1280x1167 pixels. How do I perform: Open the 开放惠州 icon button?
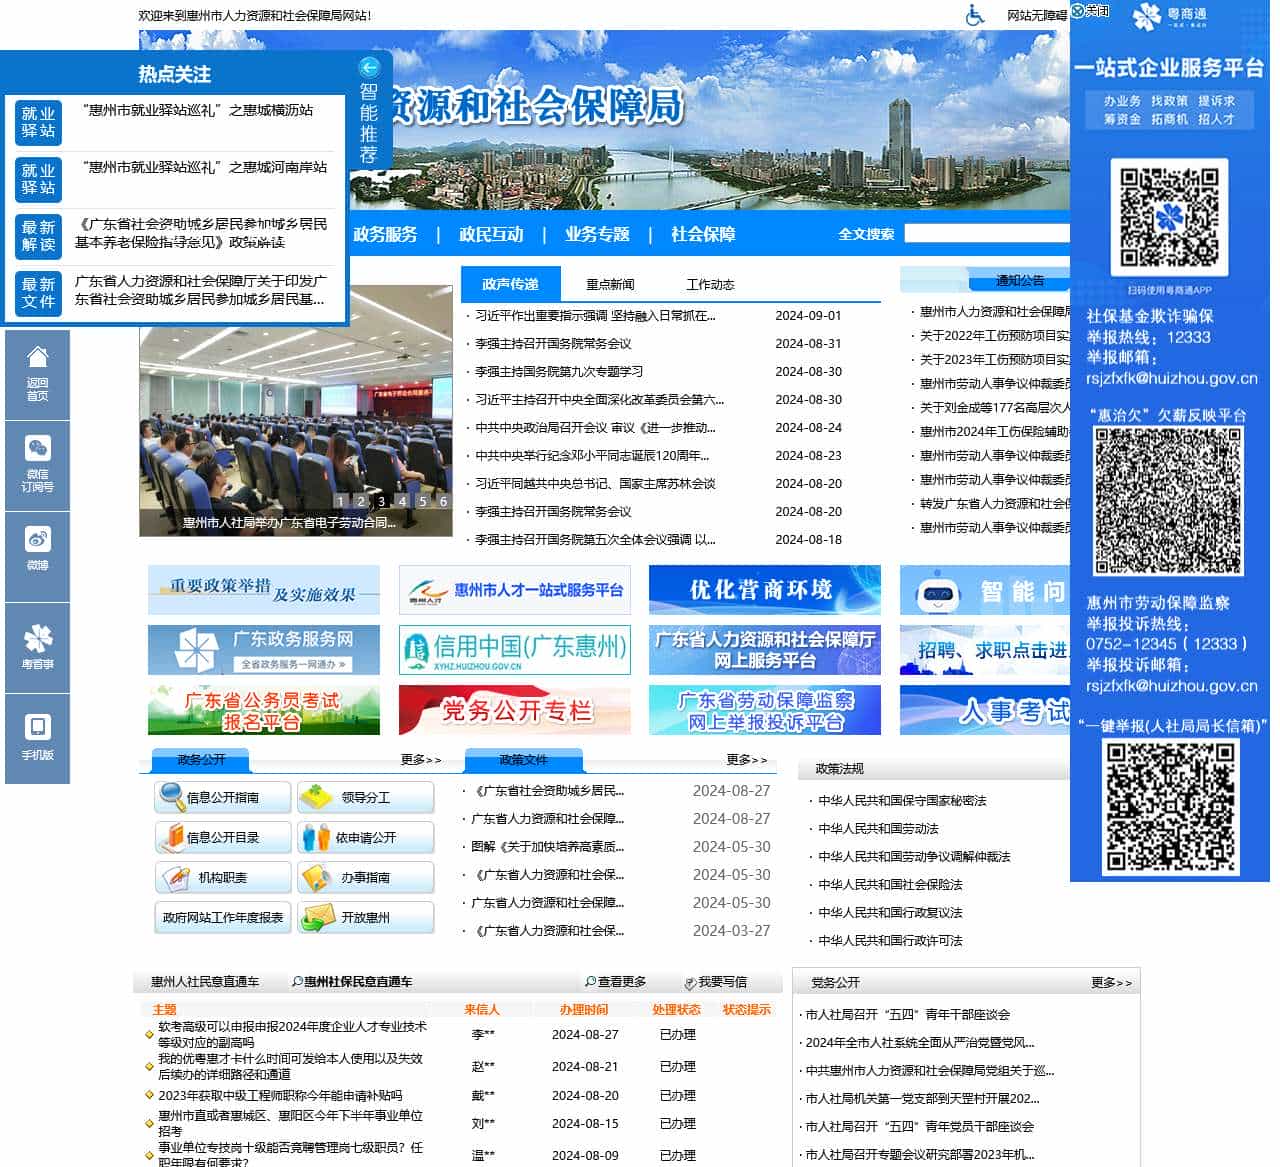pos(366,917)
